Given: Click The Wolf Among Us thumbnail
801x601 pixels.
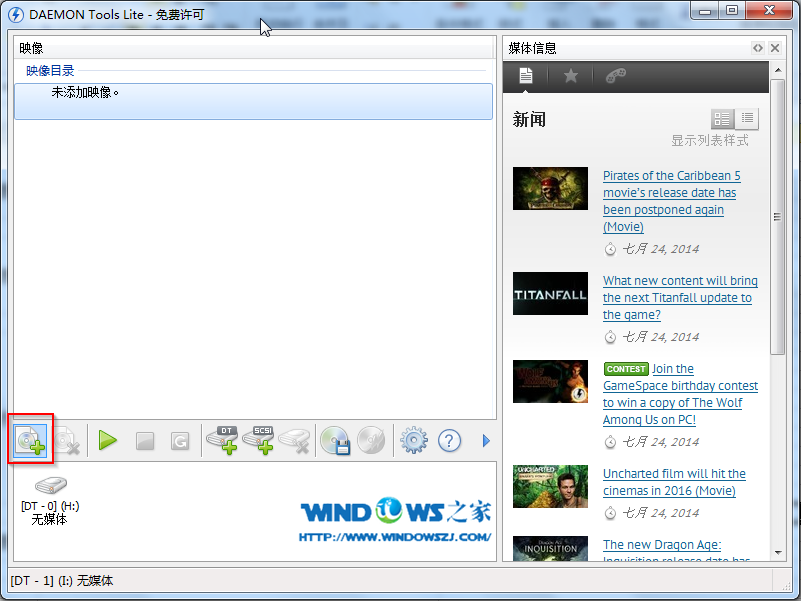Looking at the screenshot, I should coord(550,381).
